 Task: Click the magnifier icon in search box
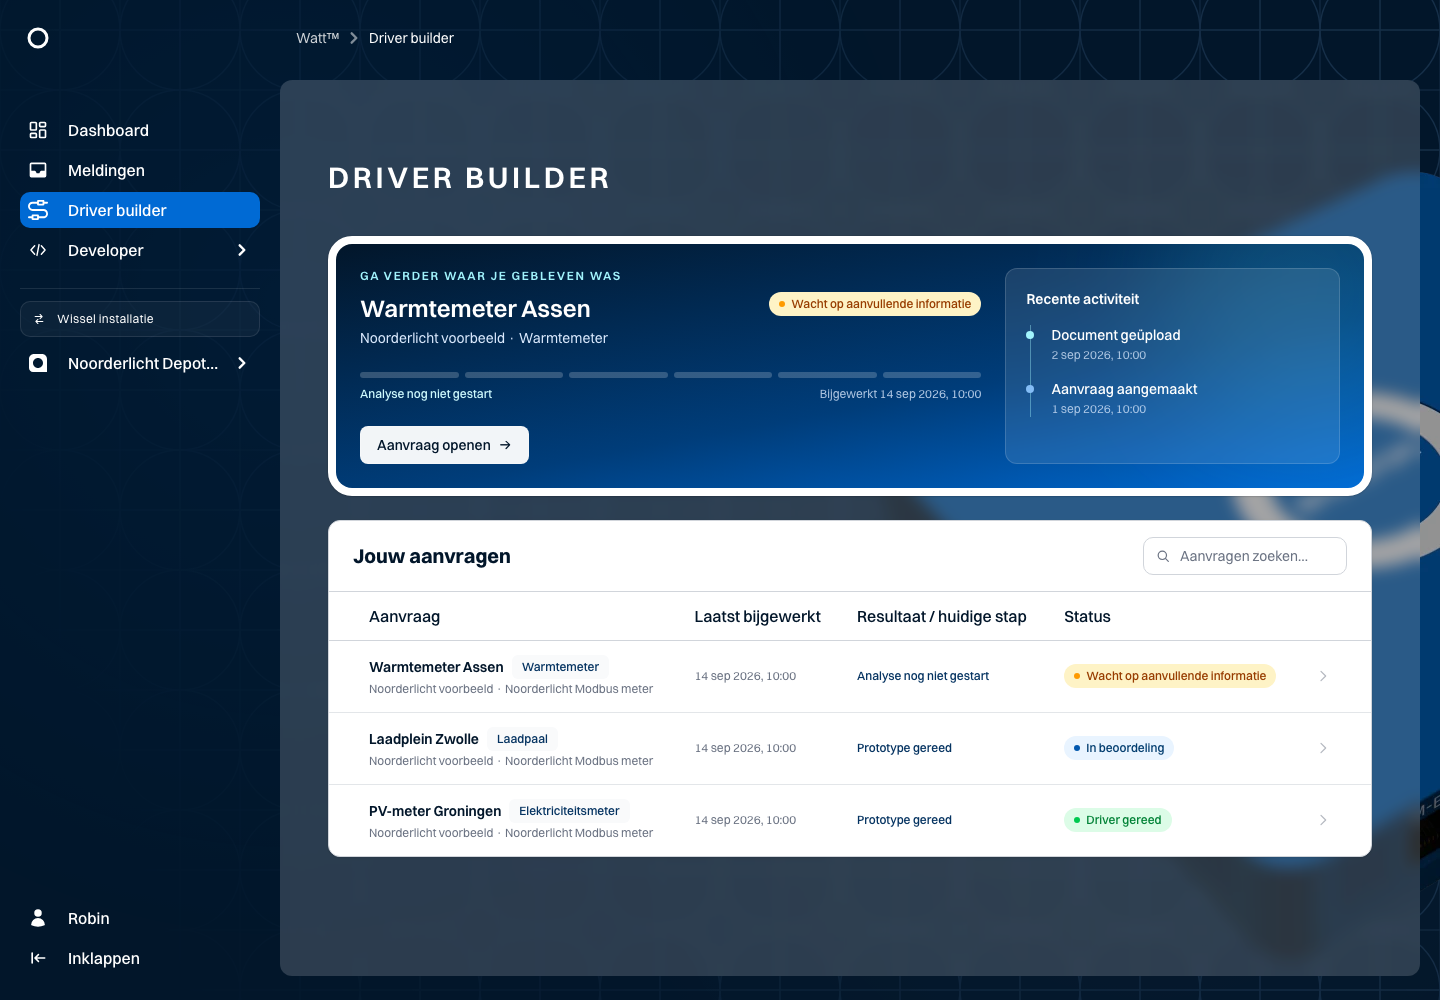[x=1163, y=556]
